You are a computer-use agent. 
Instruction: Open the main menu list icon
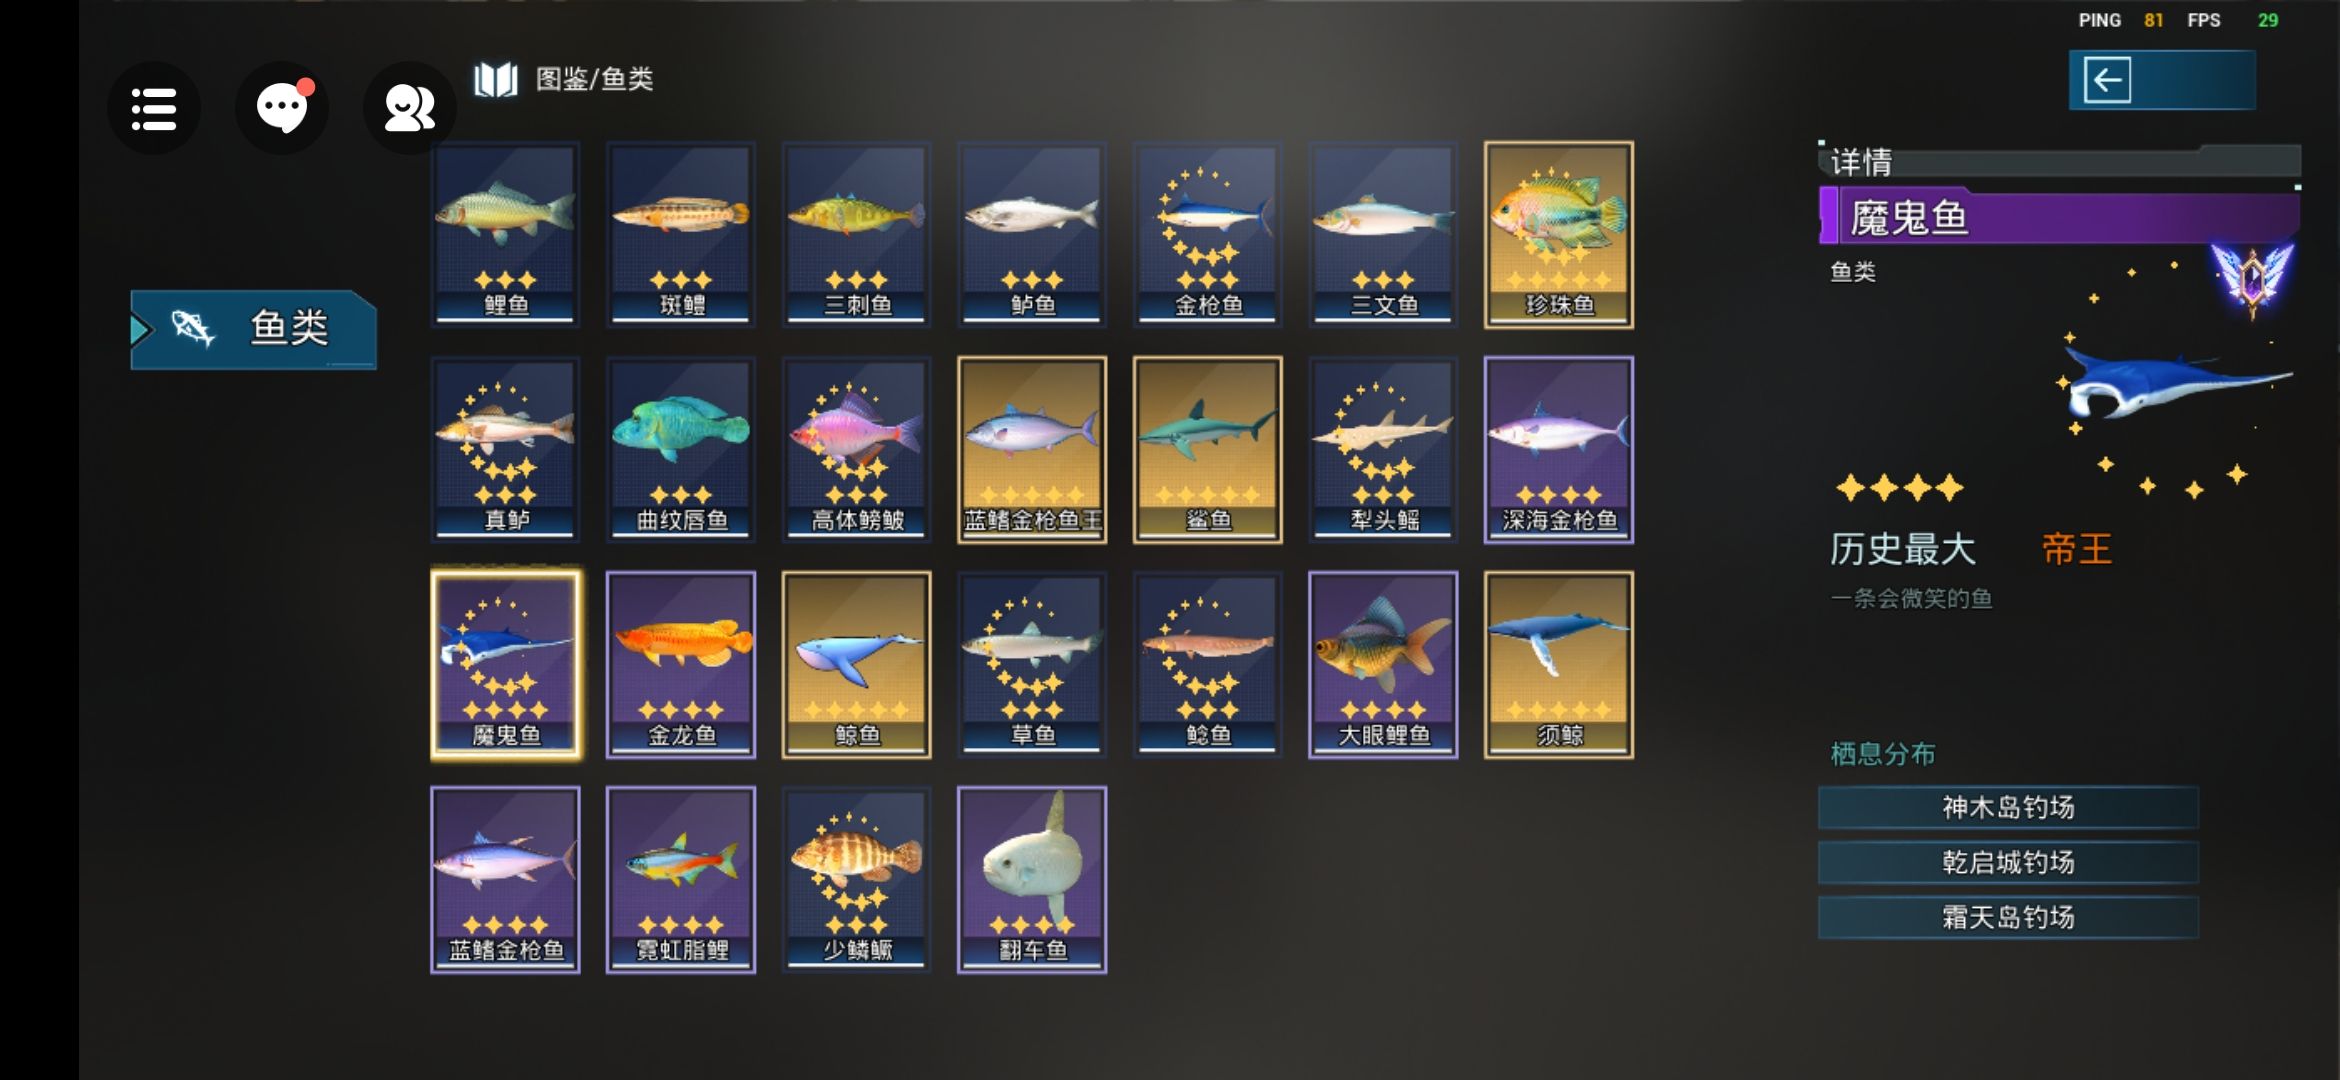(154, 108)
